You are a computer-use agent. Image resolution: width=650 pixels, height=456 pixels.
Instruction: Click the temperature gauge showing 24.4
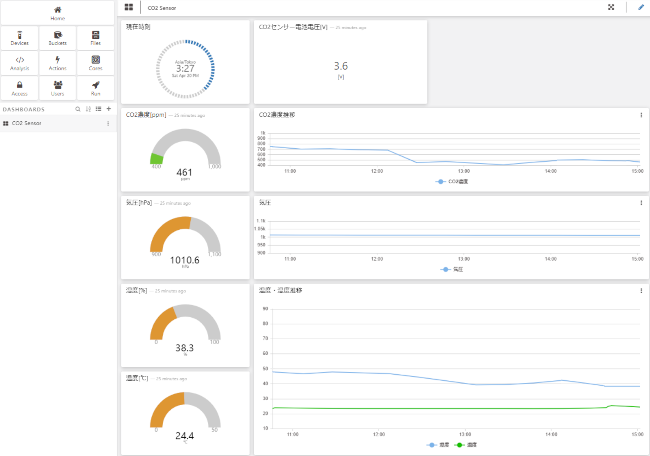(x=185, y=417)
